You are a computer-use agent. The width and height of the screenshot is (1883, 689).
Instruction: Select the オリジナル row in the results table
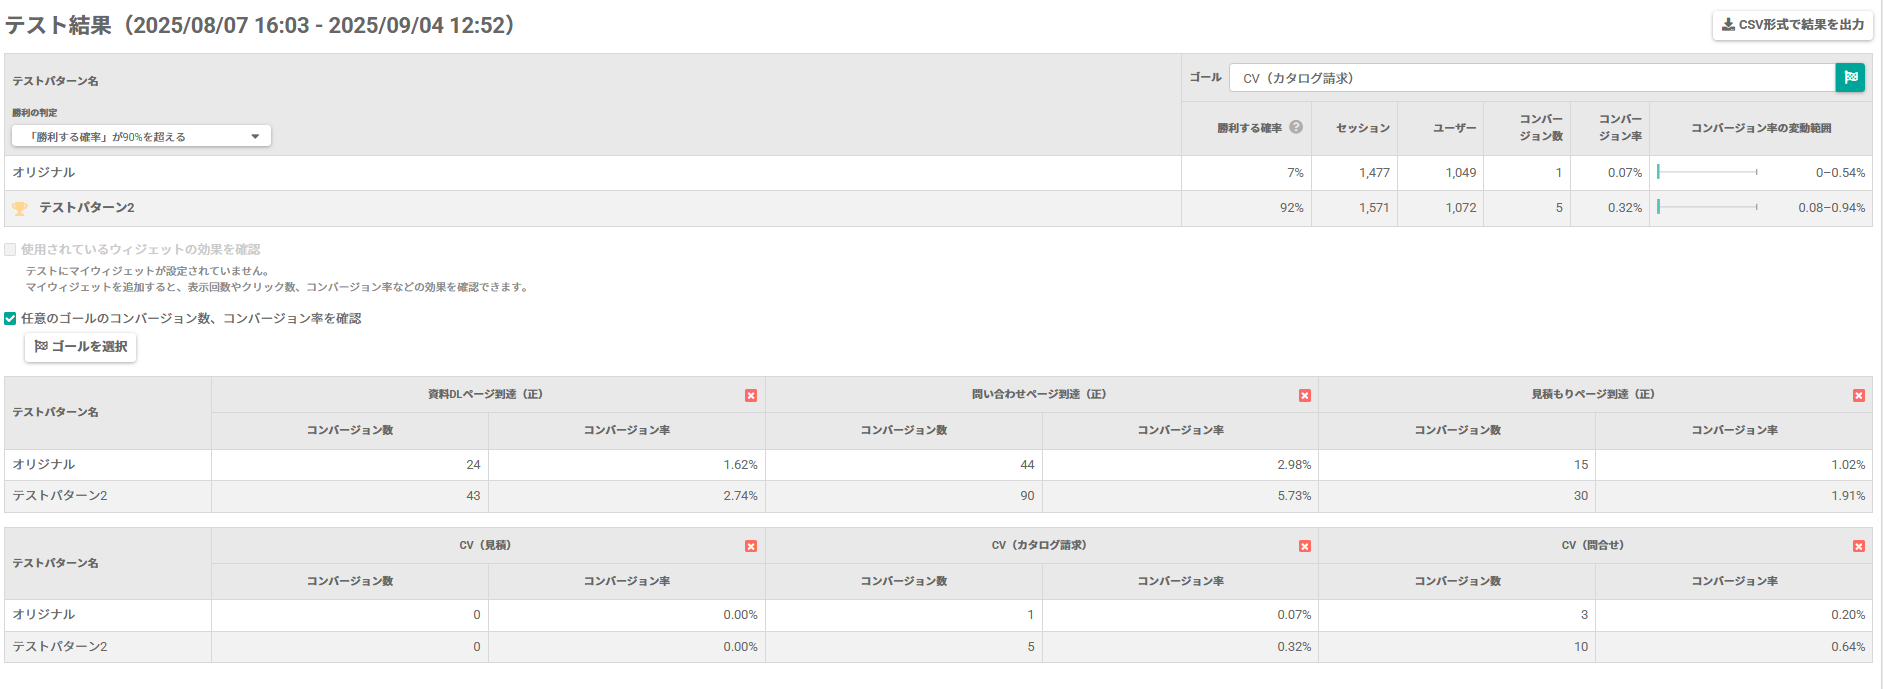click(x=44, y=173)
